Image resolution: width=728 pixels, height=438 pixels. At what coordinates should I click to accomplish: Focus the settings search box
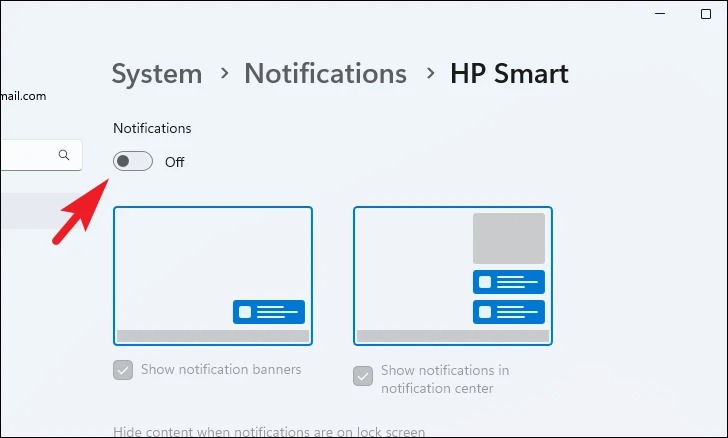[x=41, y=155]
